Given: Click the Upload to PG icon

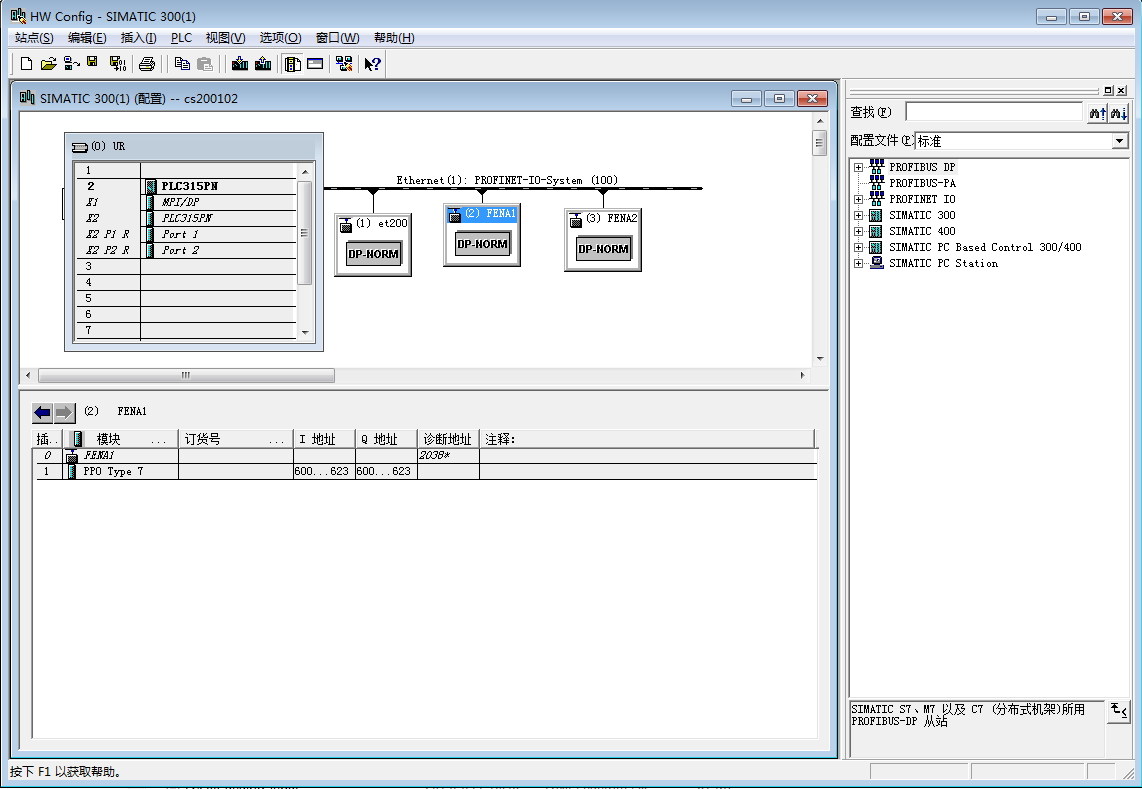Looking at the screenshot, I should pyautogui.click(x=263, y=64).
